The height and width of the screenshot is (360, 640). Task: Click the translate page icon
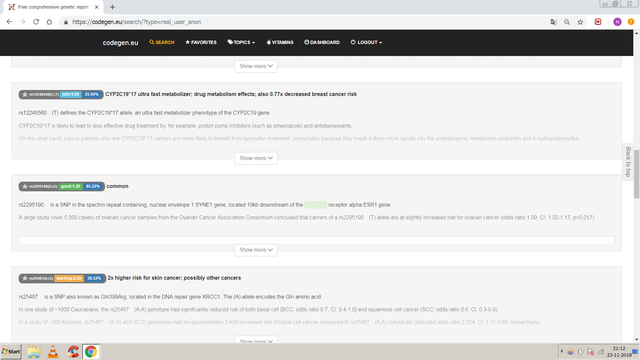(553, 22)
